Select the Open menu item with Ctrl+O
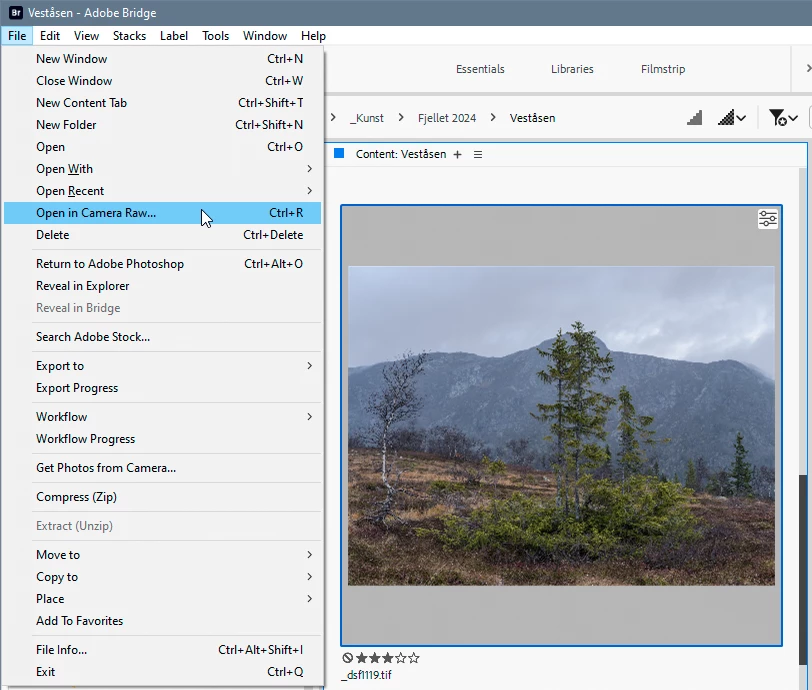812x690 pixels. click(x=163, y=147)
